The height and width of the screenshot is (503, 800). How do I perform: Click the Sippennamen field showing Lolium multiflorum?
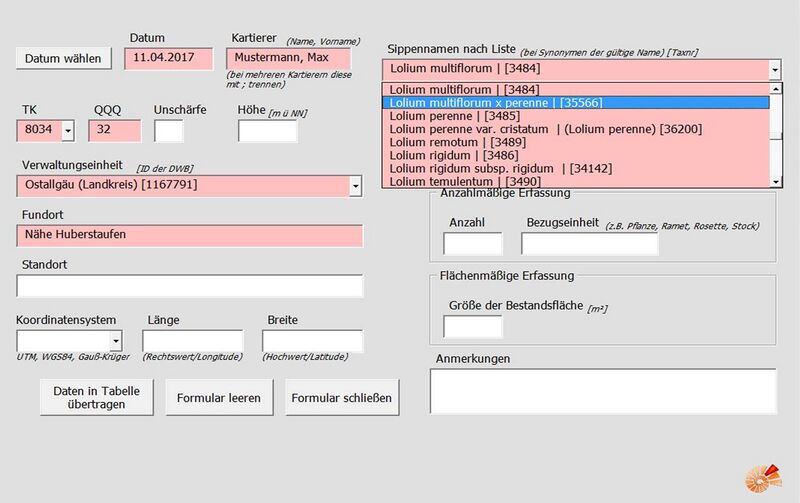tap(576, 69)
